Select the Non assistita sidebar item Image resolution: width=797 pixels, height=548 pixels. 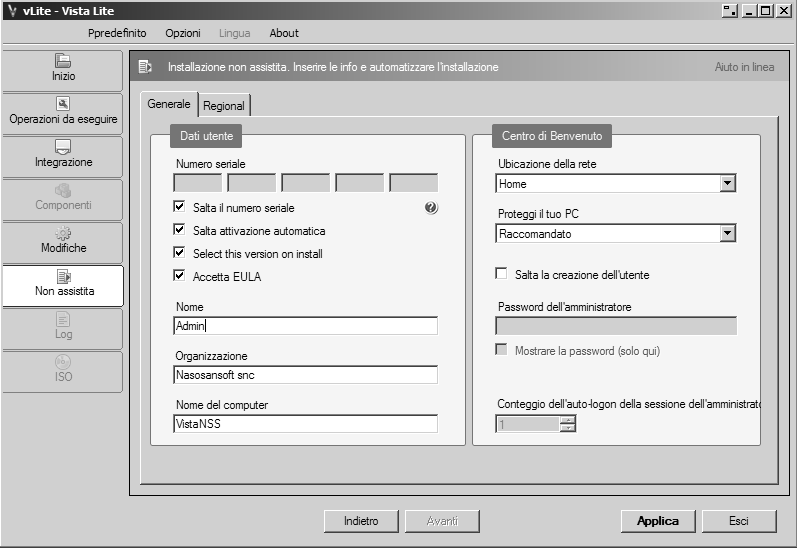click(63, 285)
